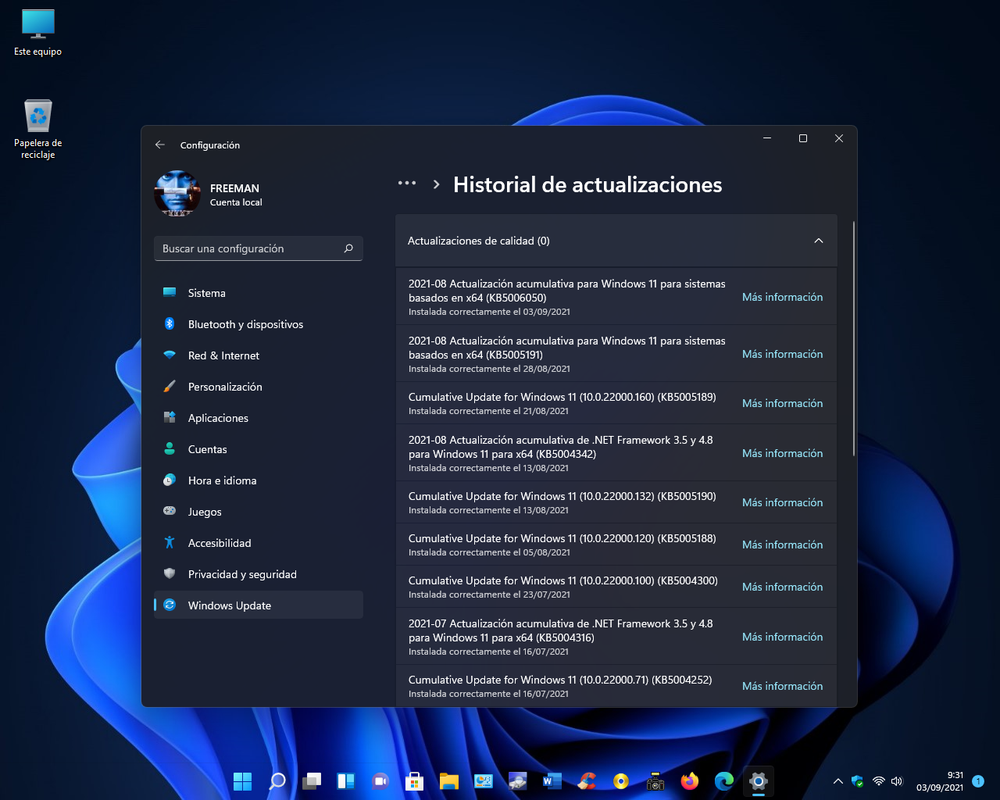Open Más información for KB5004342

pyautogui.click(x=782, y=453)
